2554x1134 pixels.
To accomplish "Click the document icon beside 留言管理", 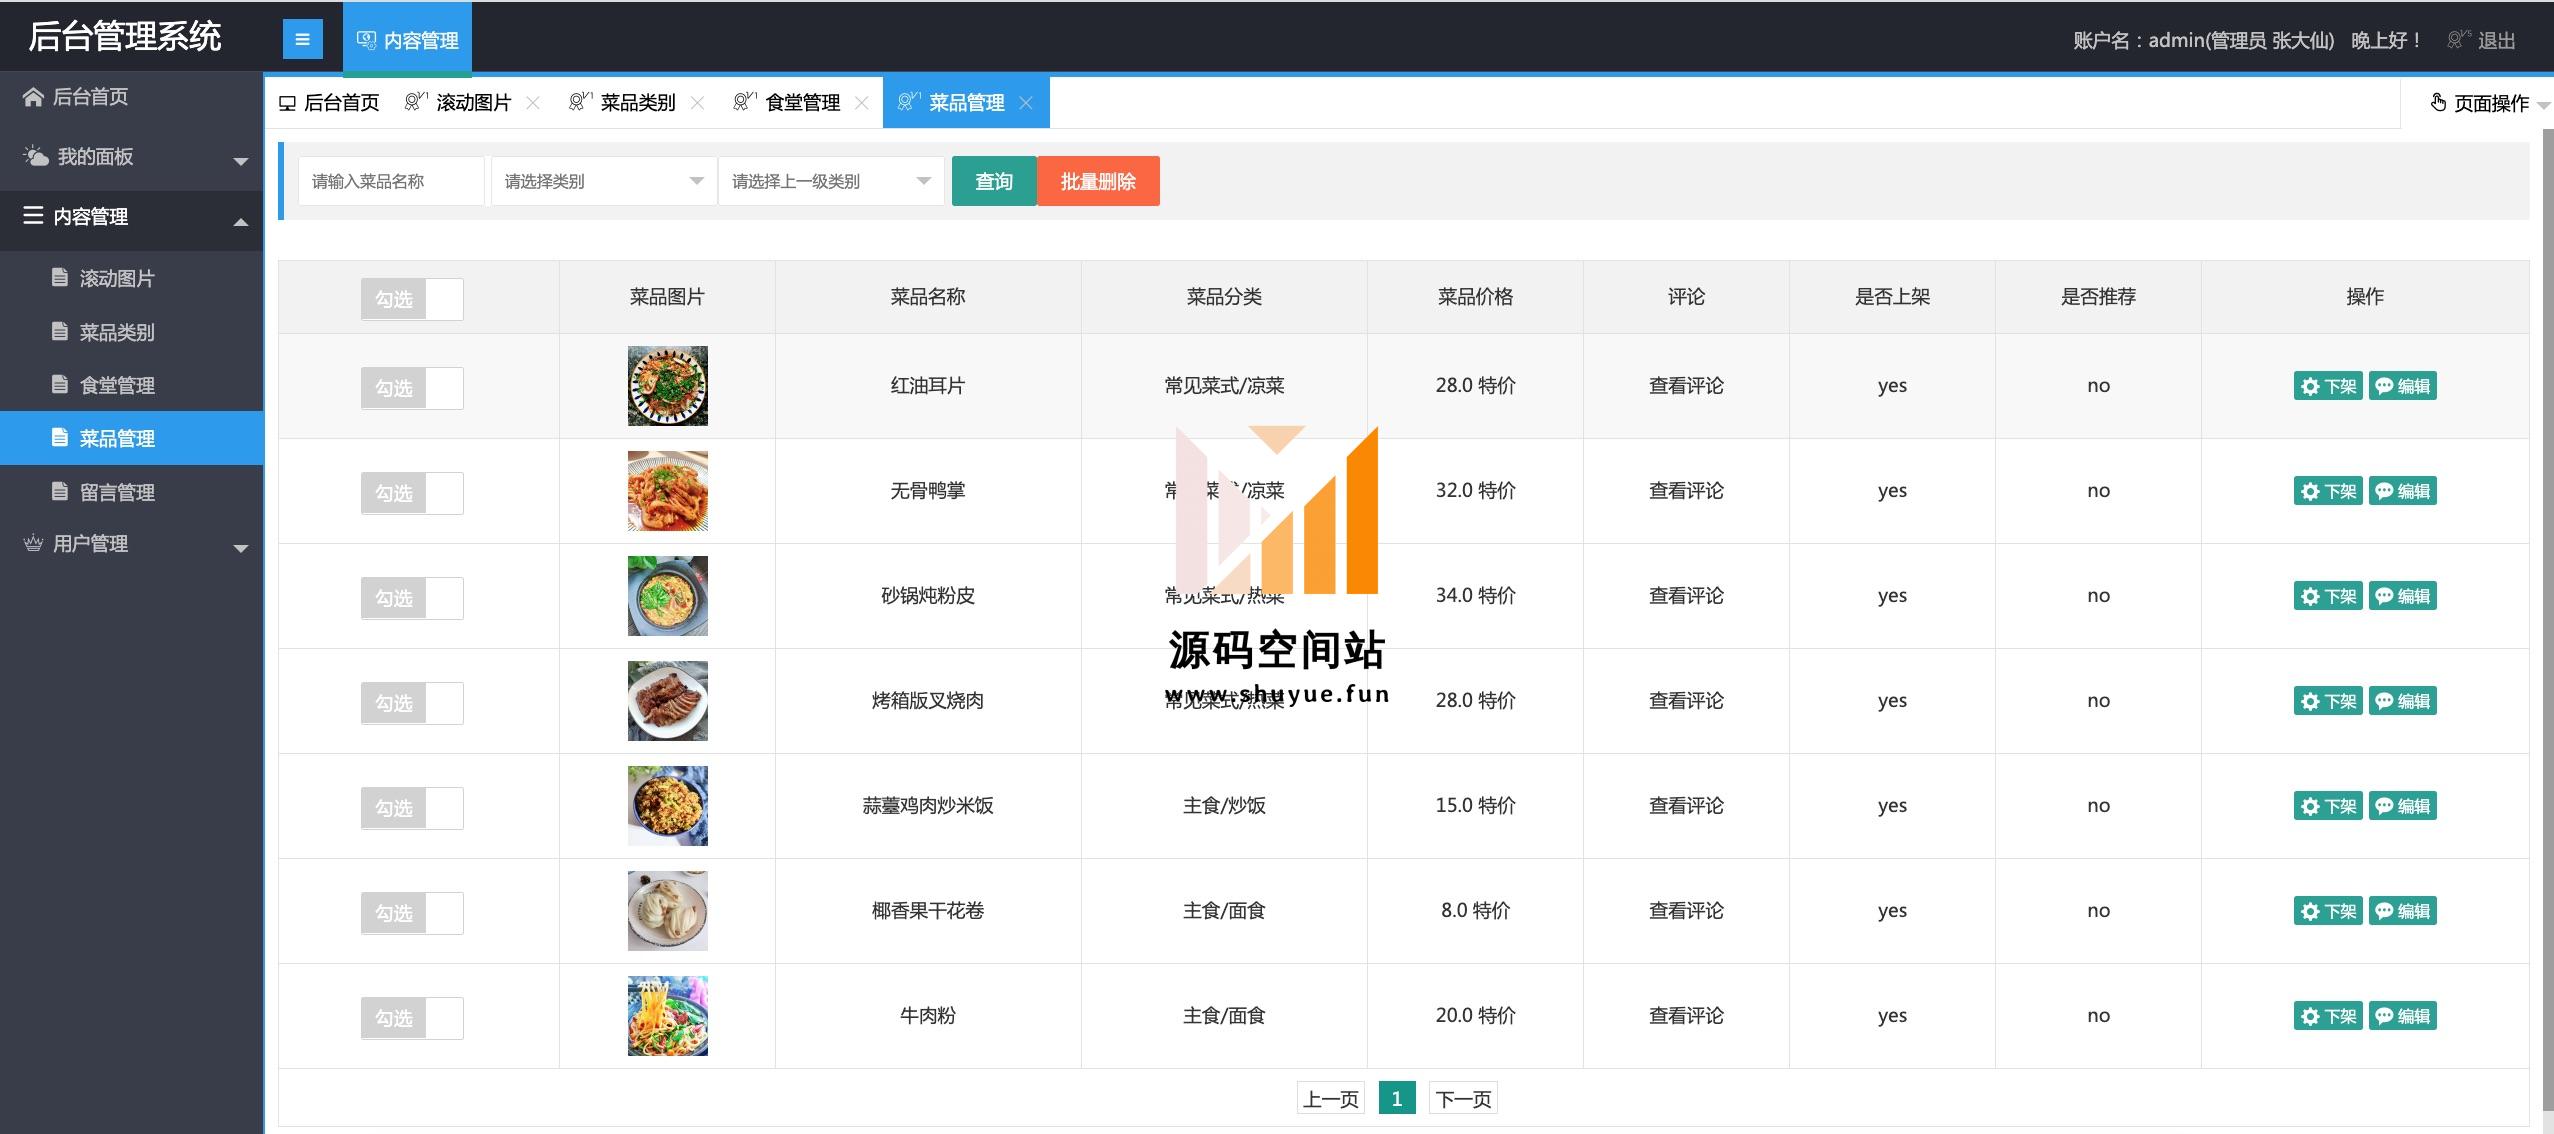I will point(60,491).
